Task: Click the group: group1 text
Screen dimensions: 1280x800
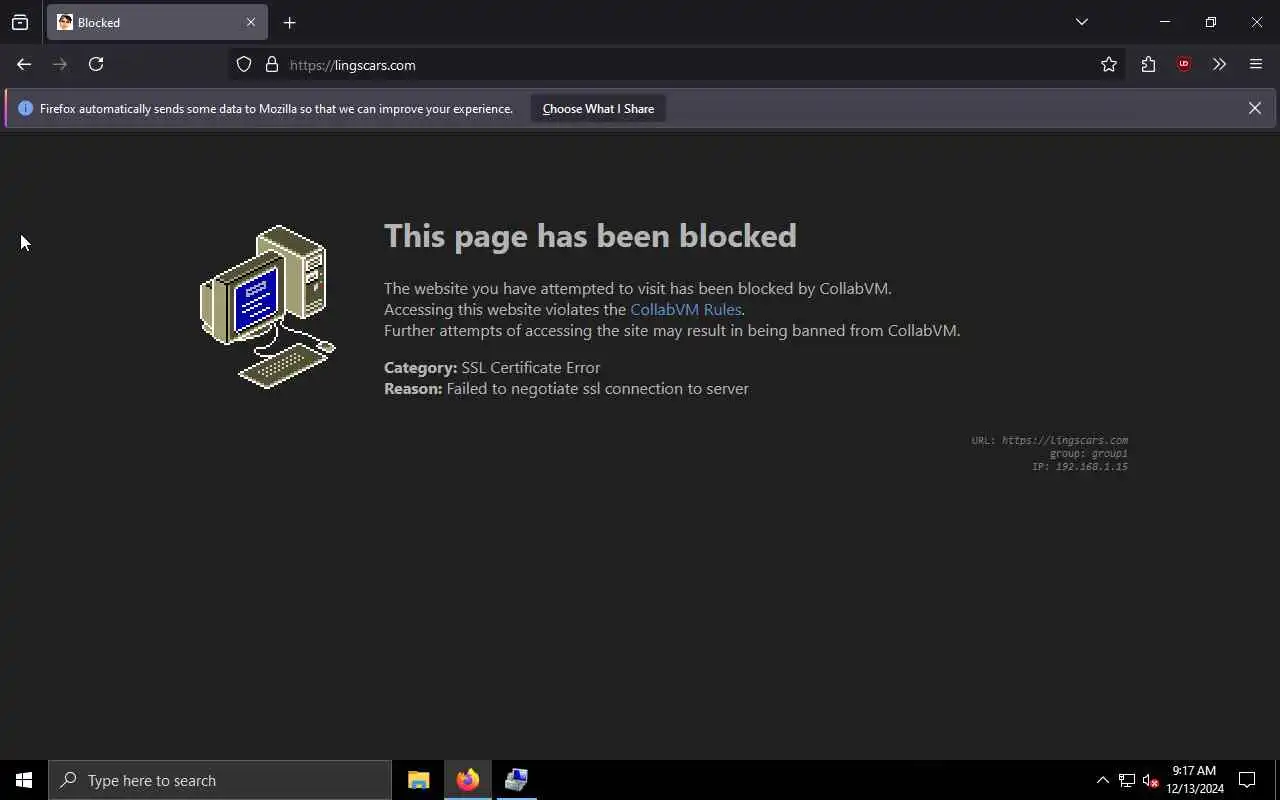Action: 1088,454
